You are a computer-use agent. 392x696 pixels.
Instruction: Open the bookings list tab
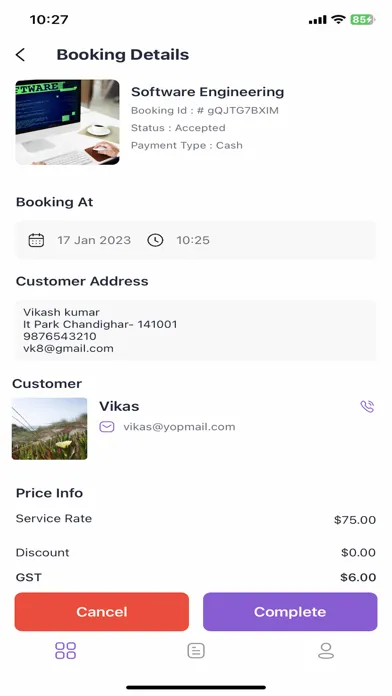click(x=196, y=650)
